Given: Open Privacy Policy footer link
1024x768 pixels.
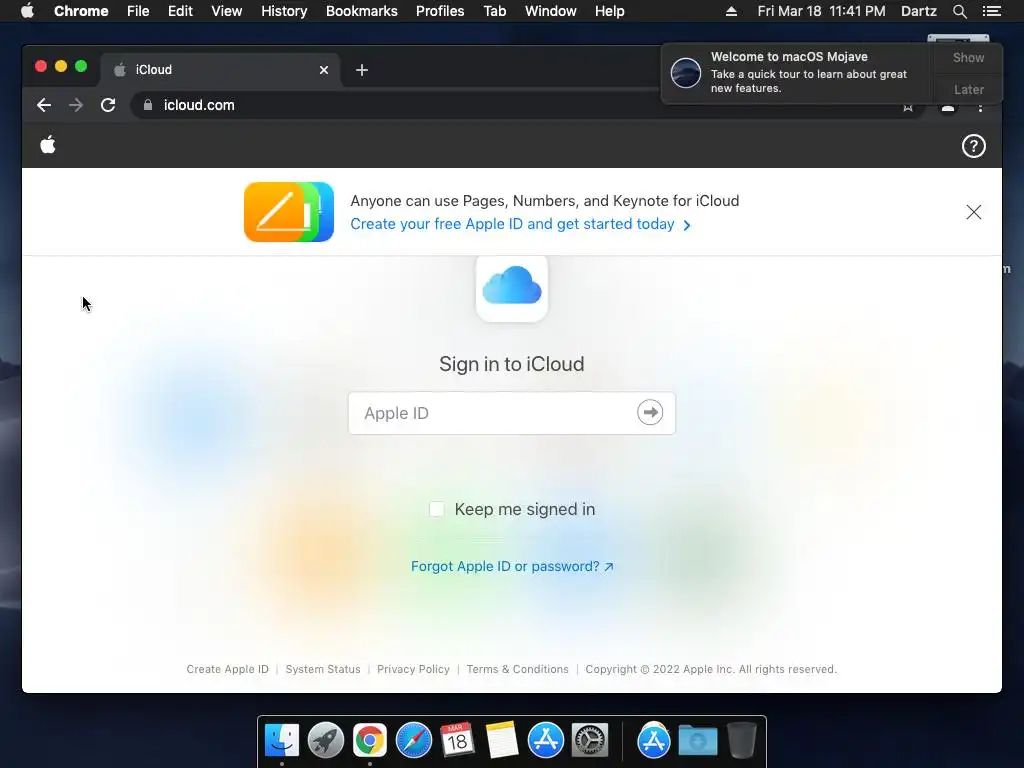Looking at the screenshot, I should (x=413, y=669).
